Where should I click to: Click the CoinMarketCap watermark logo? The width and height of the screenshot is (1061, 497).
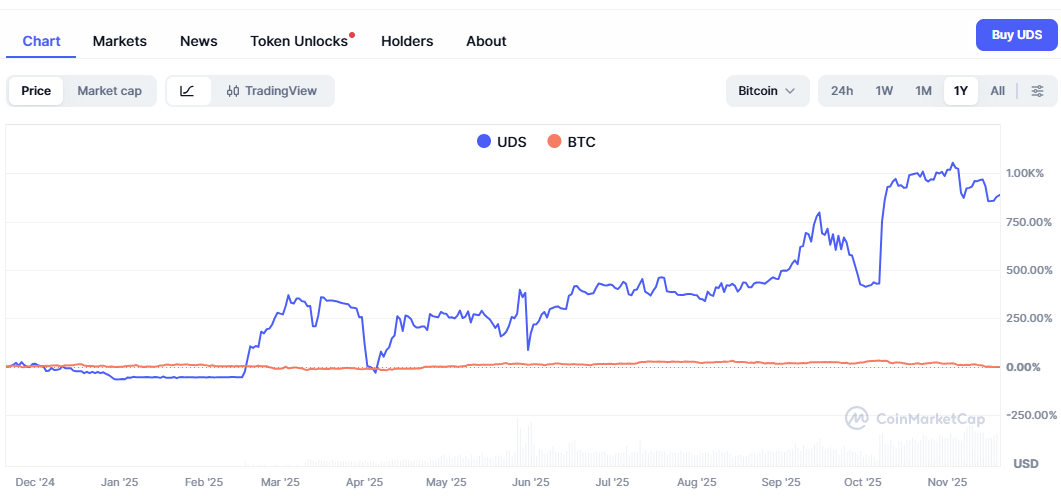914,419
